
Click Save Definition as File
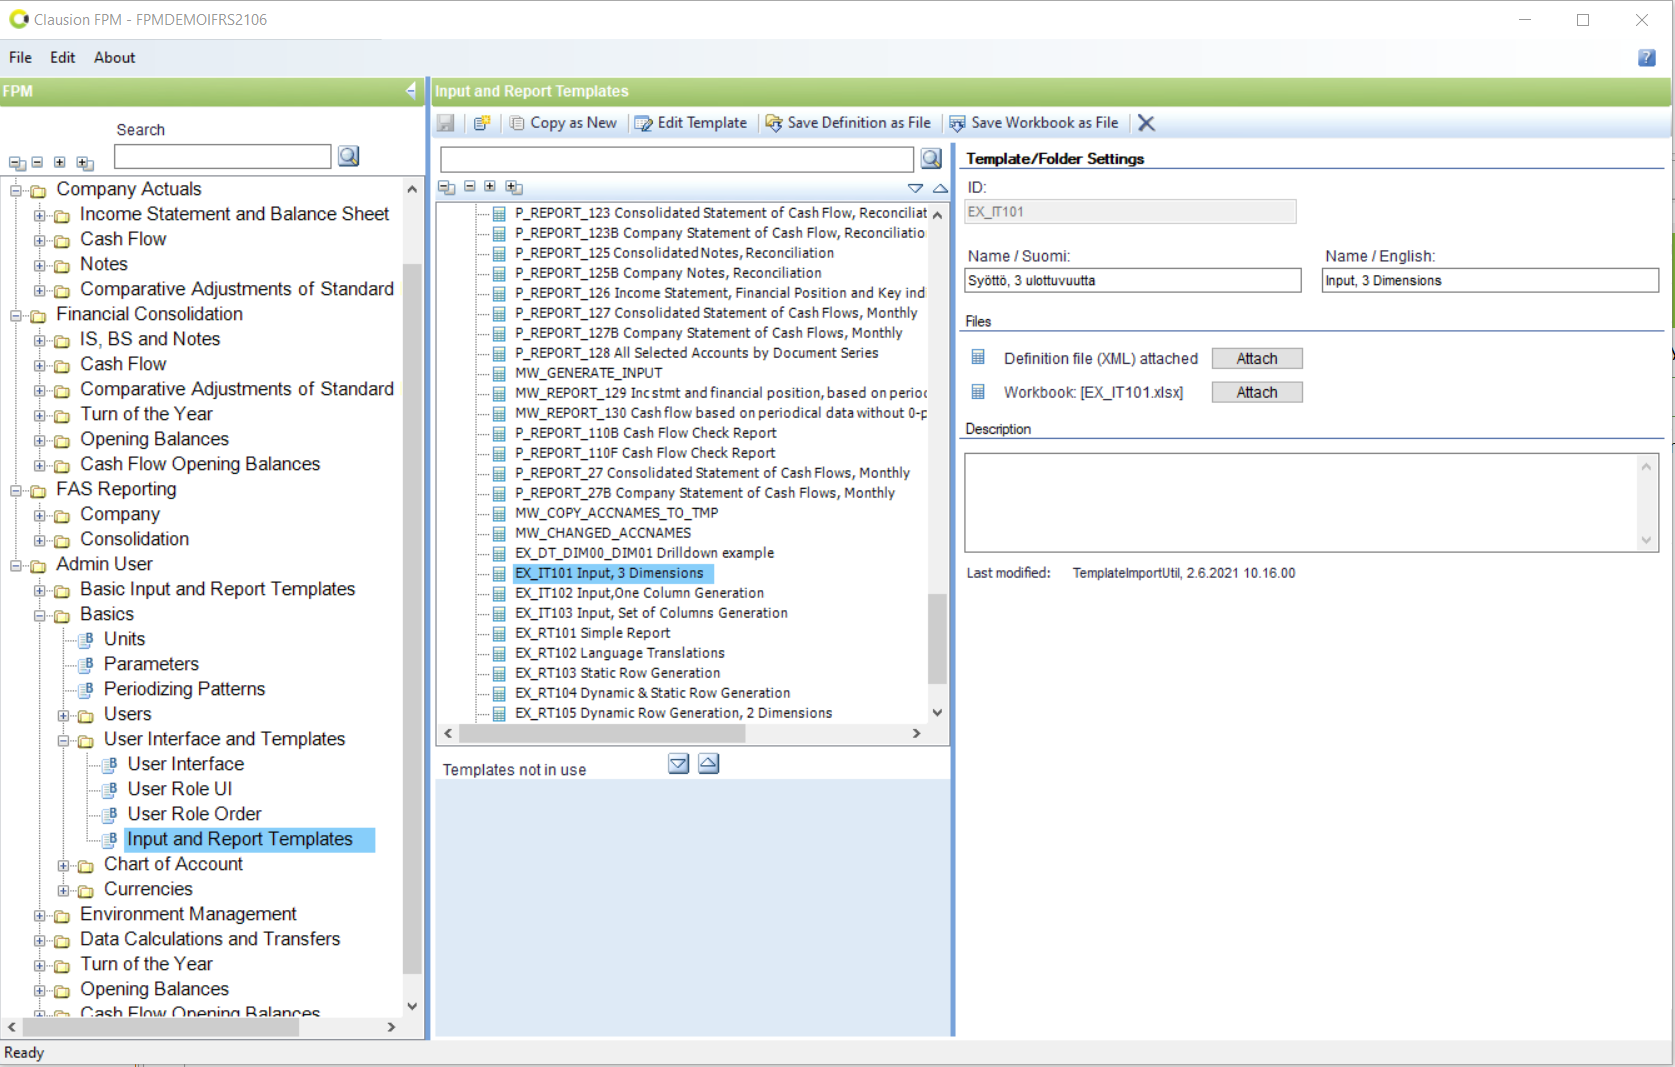point(849,123)
